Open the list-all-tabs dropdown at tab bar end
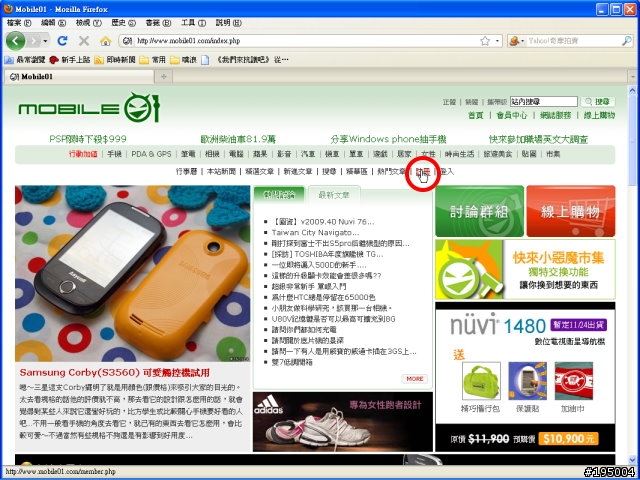This screenshot has height=480, width=640. point(633,77)
